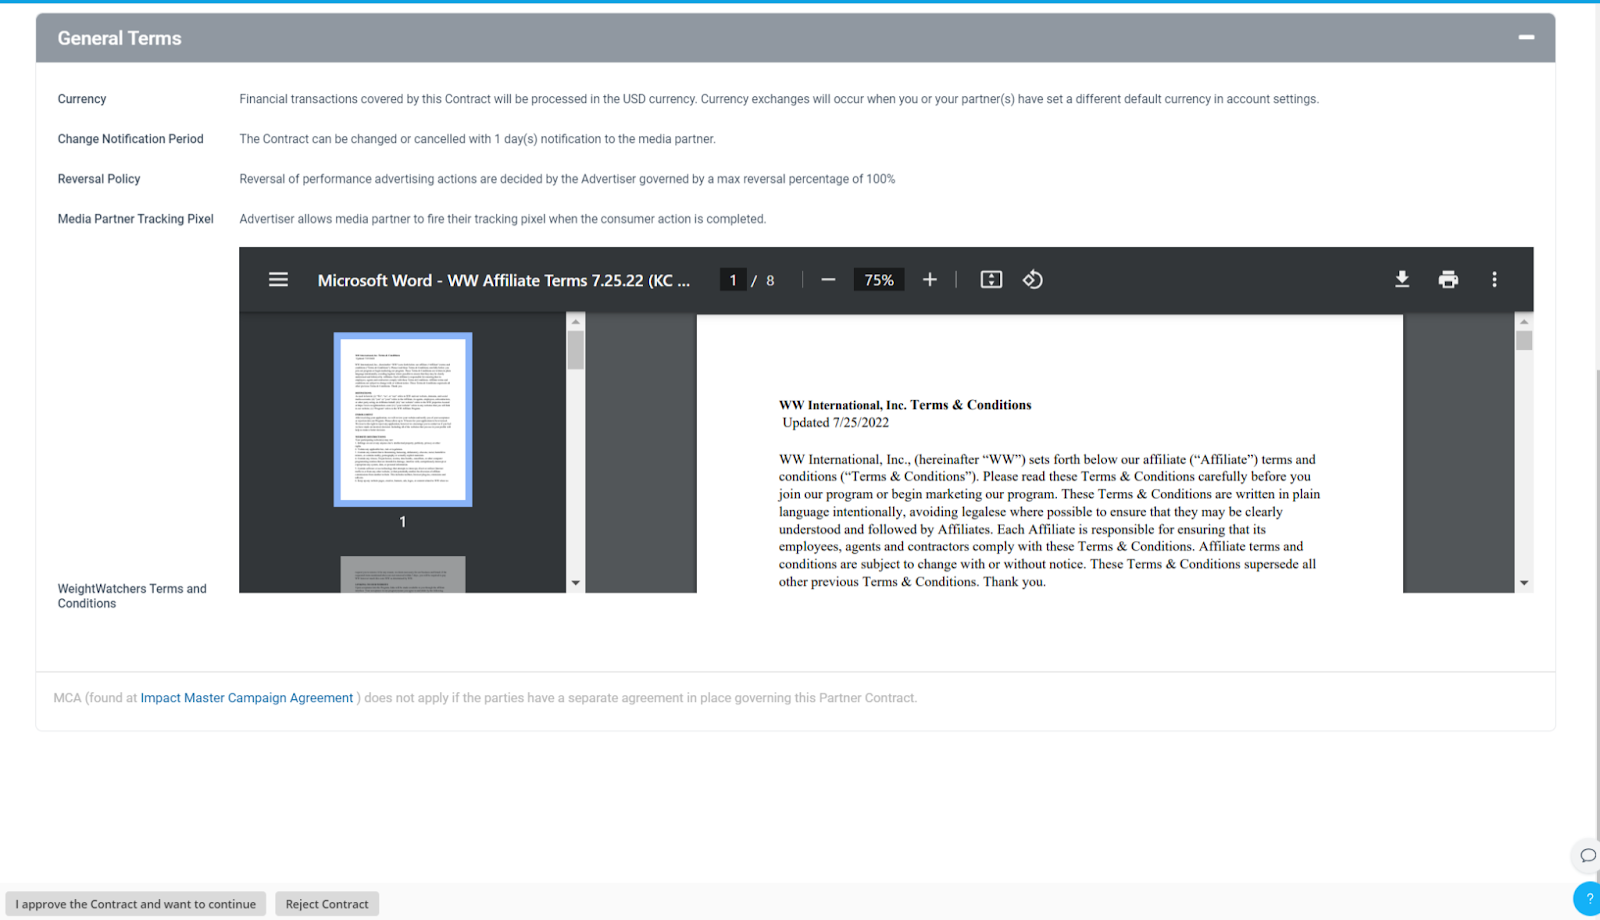Select the second page thumbnail
The height and width of the screenshot is (920, 1600).
click(x=403, y=574)
